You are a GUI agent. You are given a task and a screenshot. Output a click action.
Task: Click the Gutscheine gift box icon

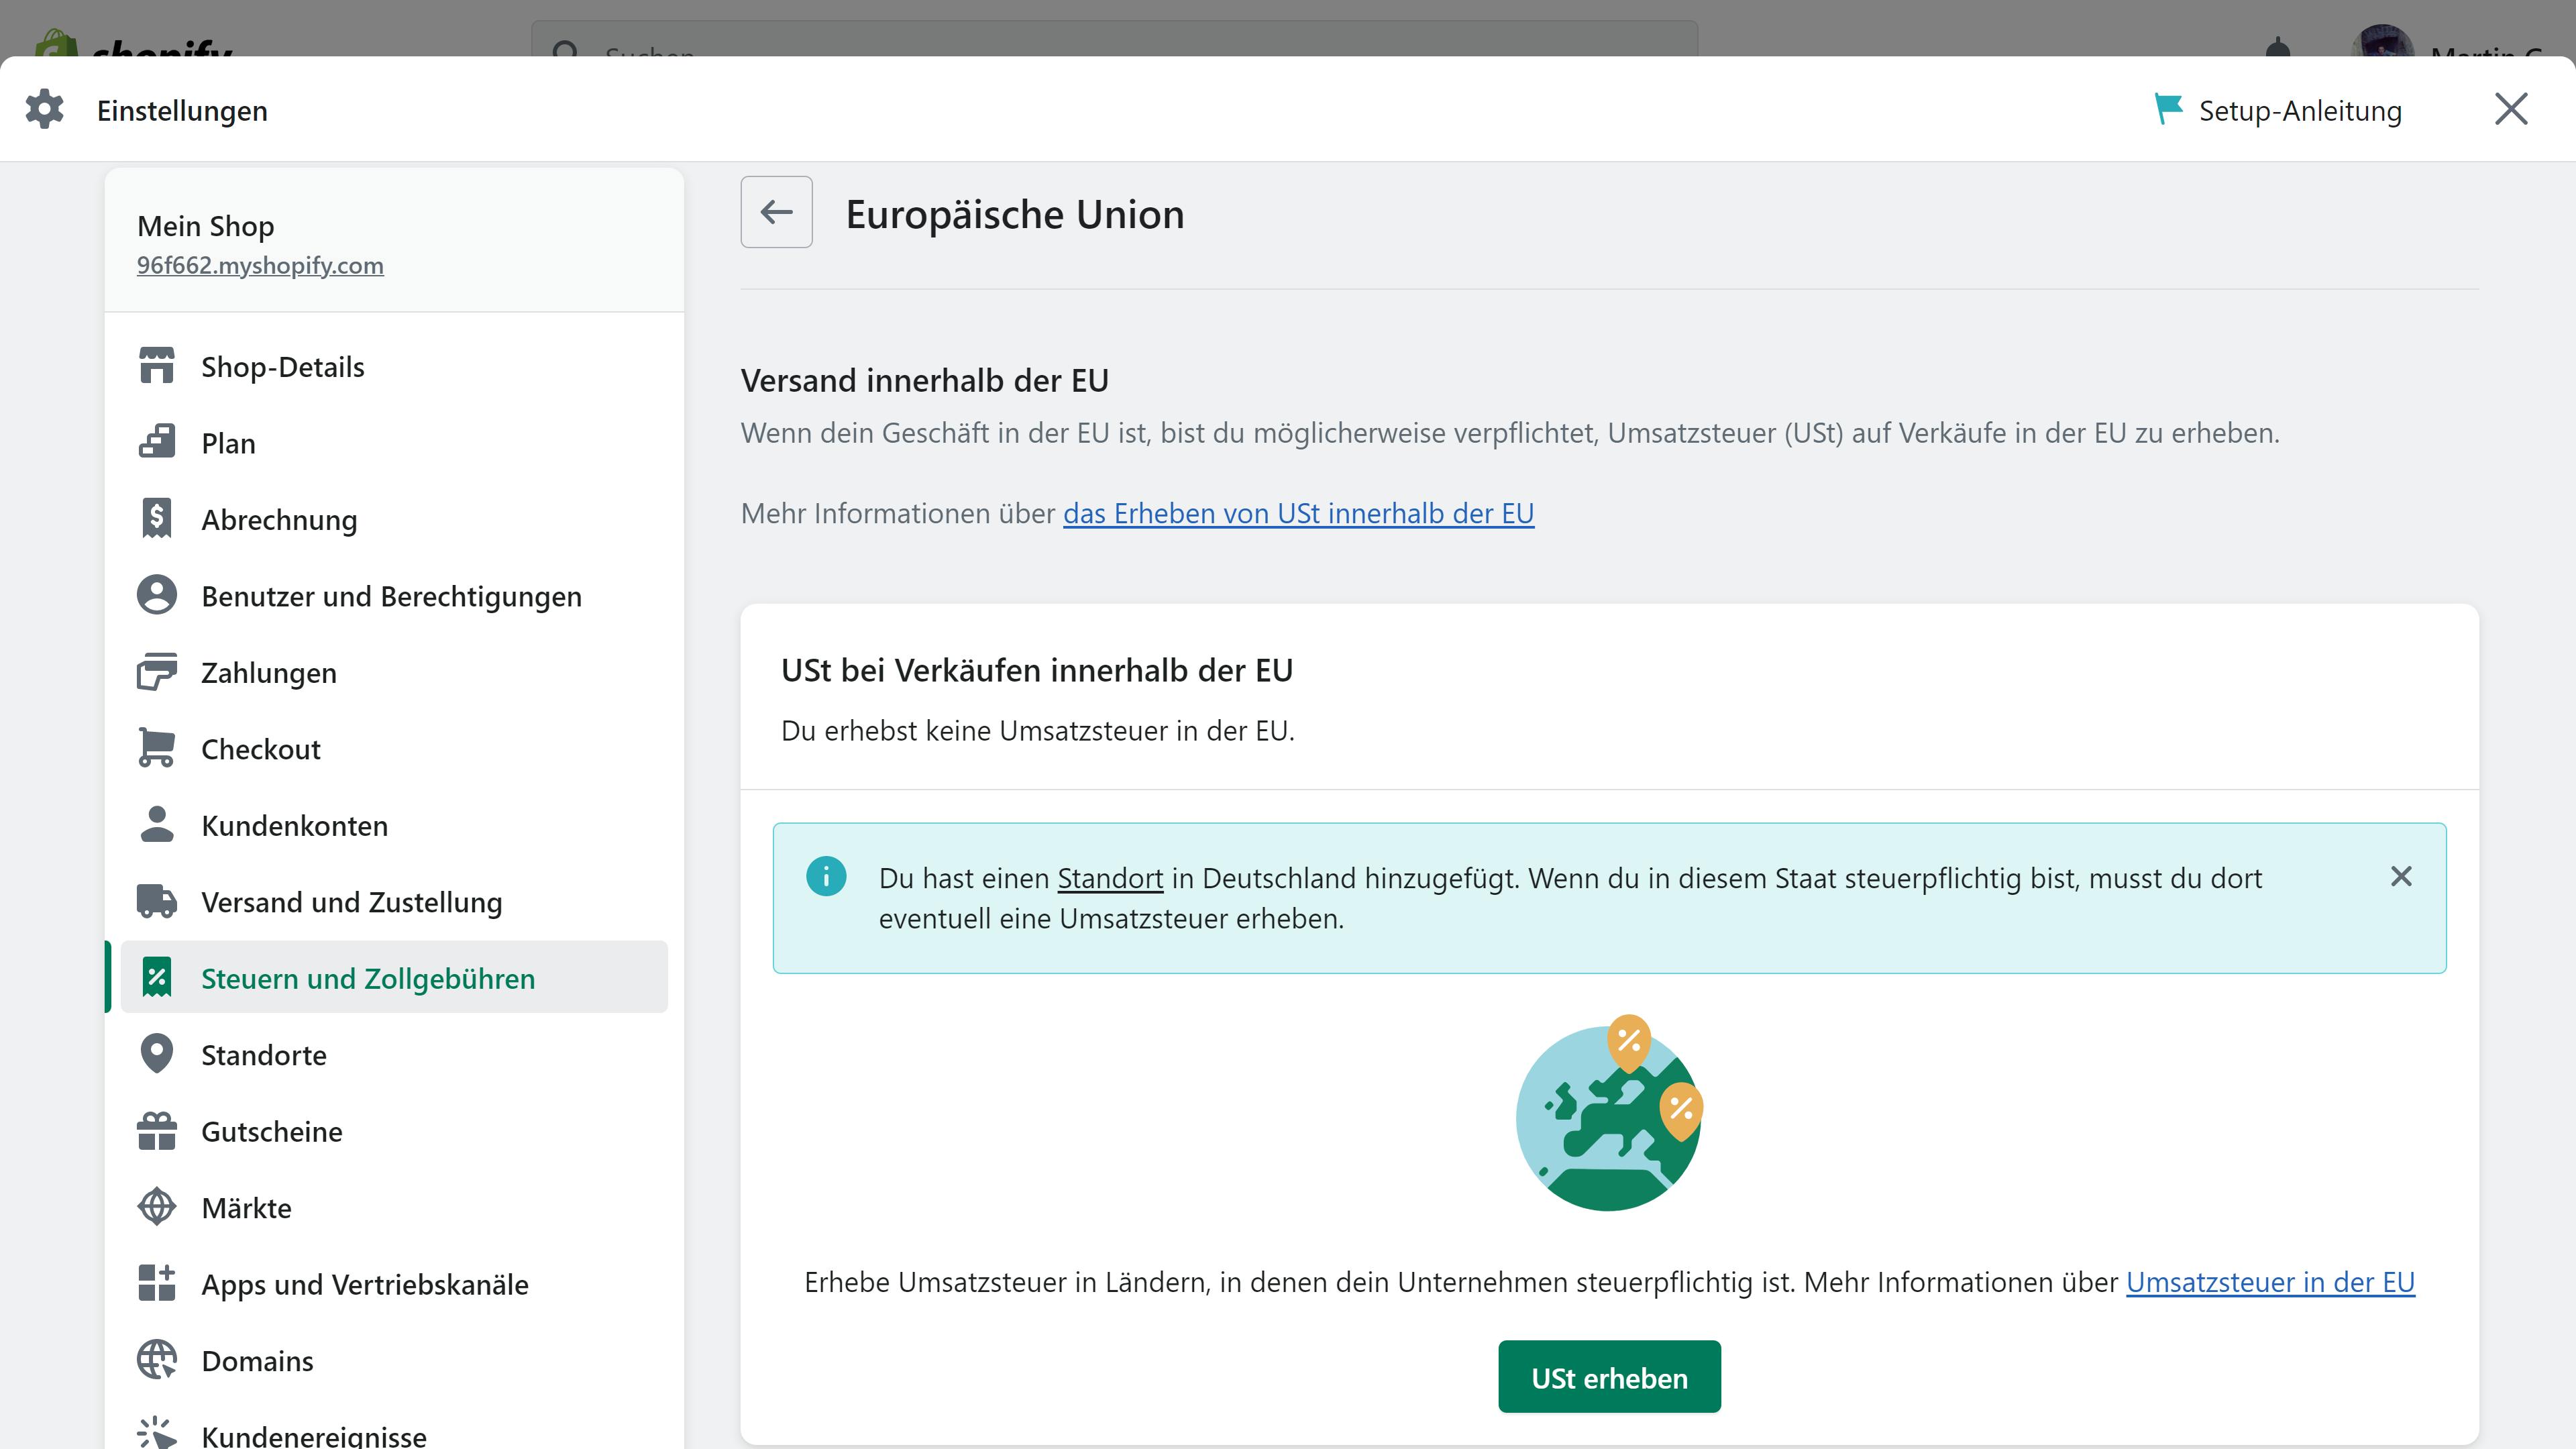point(157,1131)
